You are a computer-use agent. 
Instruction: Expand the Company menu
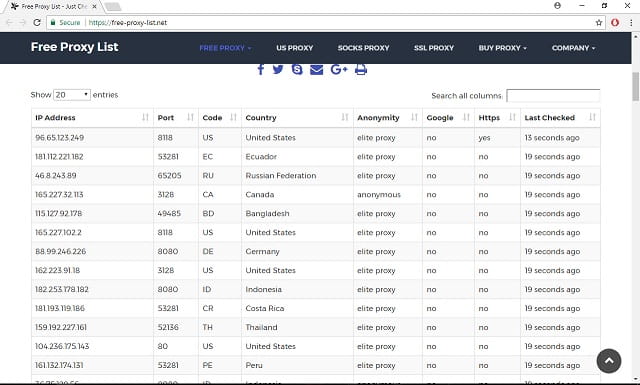click(573, 48)
